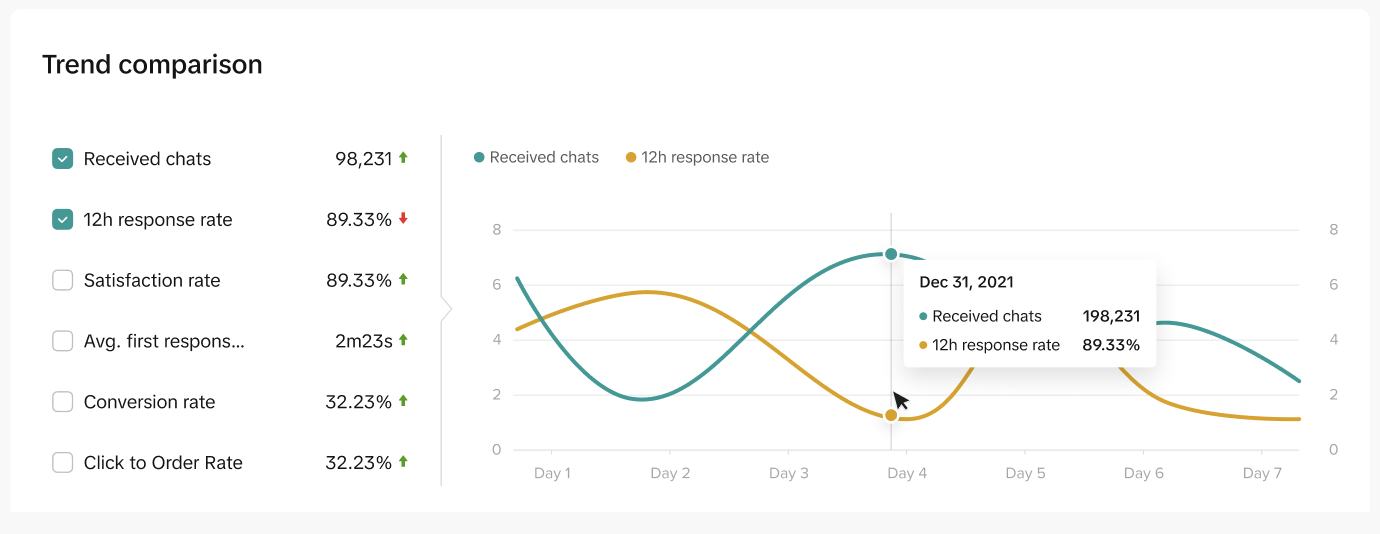Enable the Click to Order Rate checkbox
Viewport: 1380px width, 534px height.
click(63, 463)
